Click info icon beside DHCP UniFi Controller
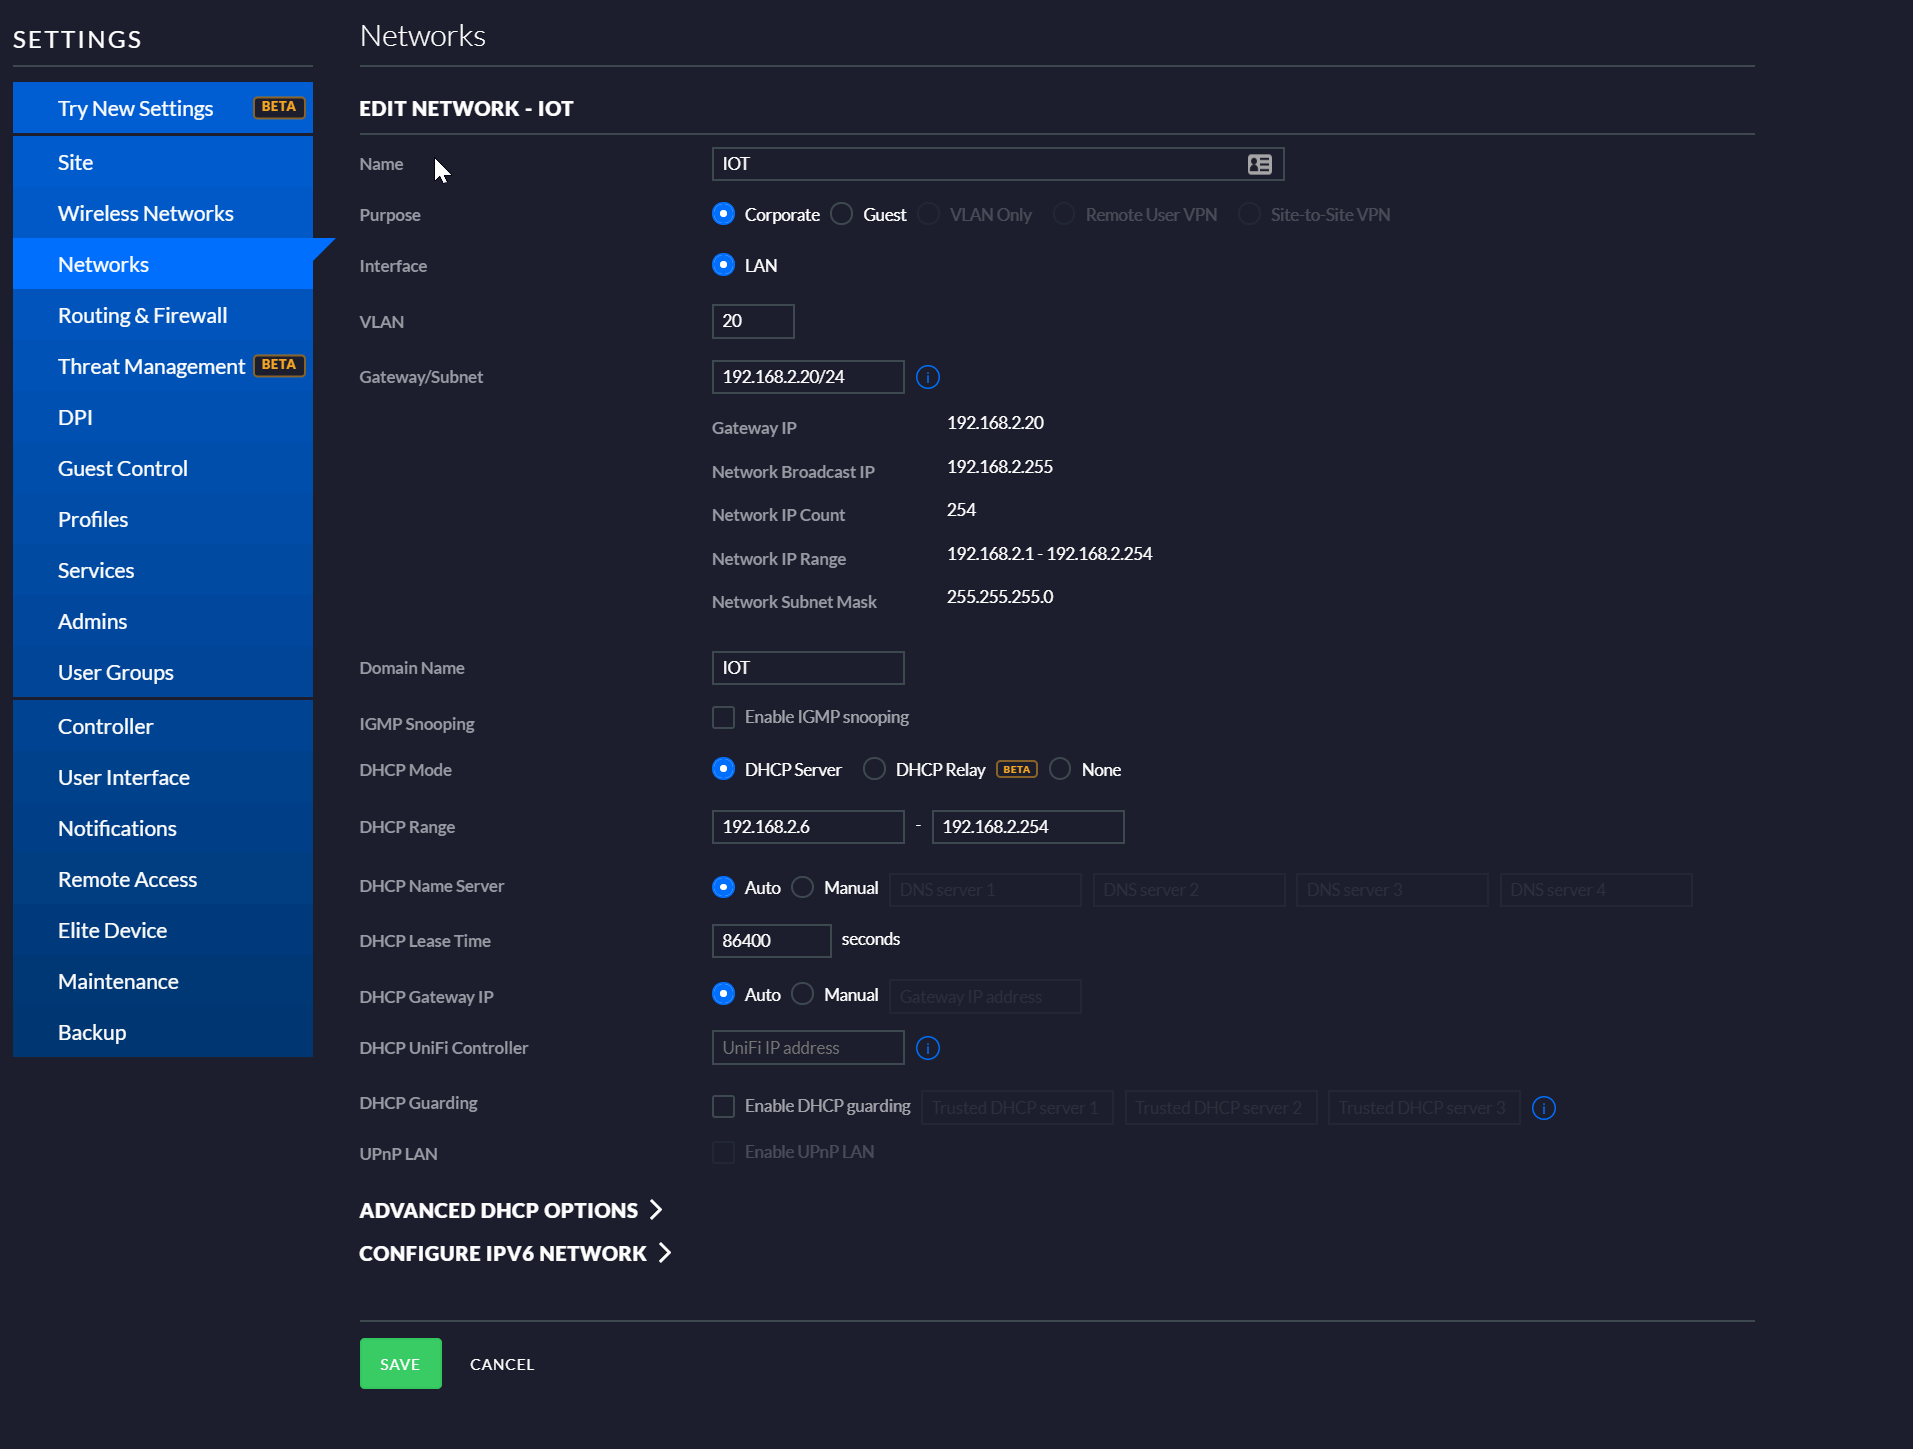 [x=927, y=1048]
